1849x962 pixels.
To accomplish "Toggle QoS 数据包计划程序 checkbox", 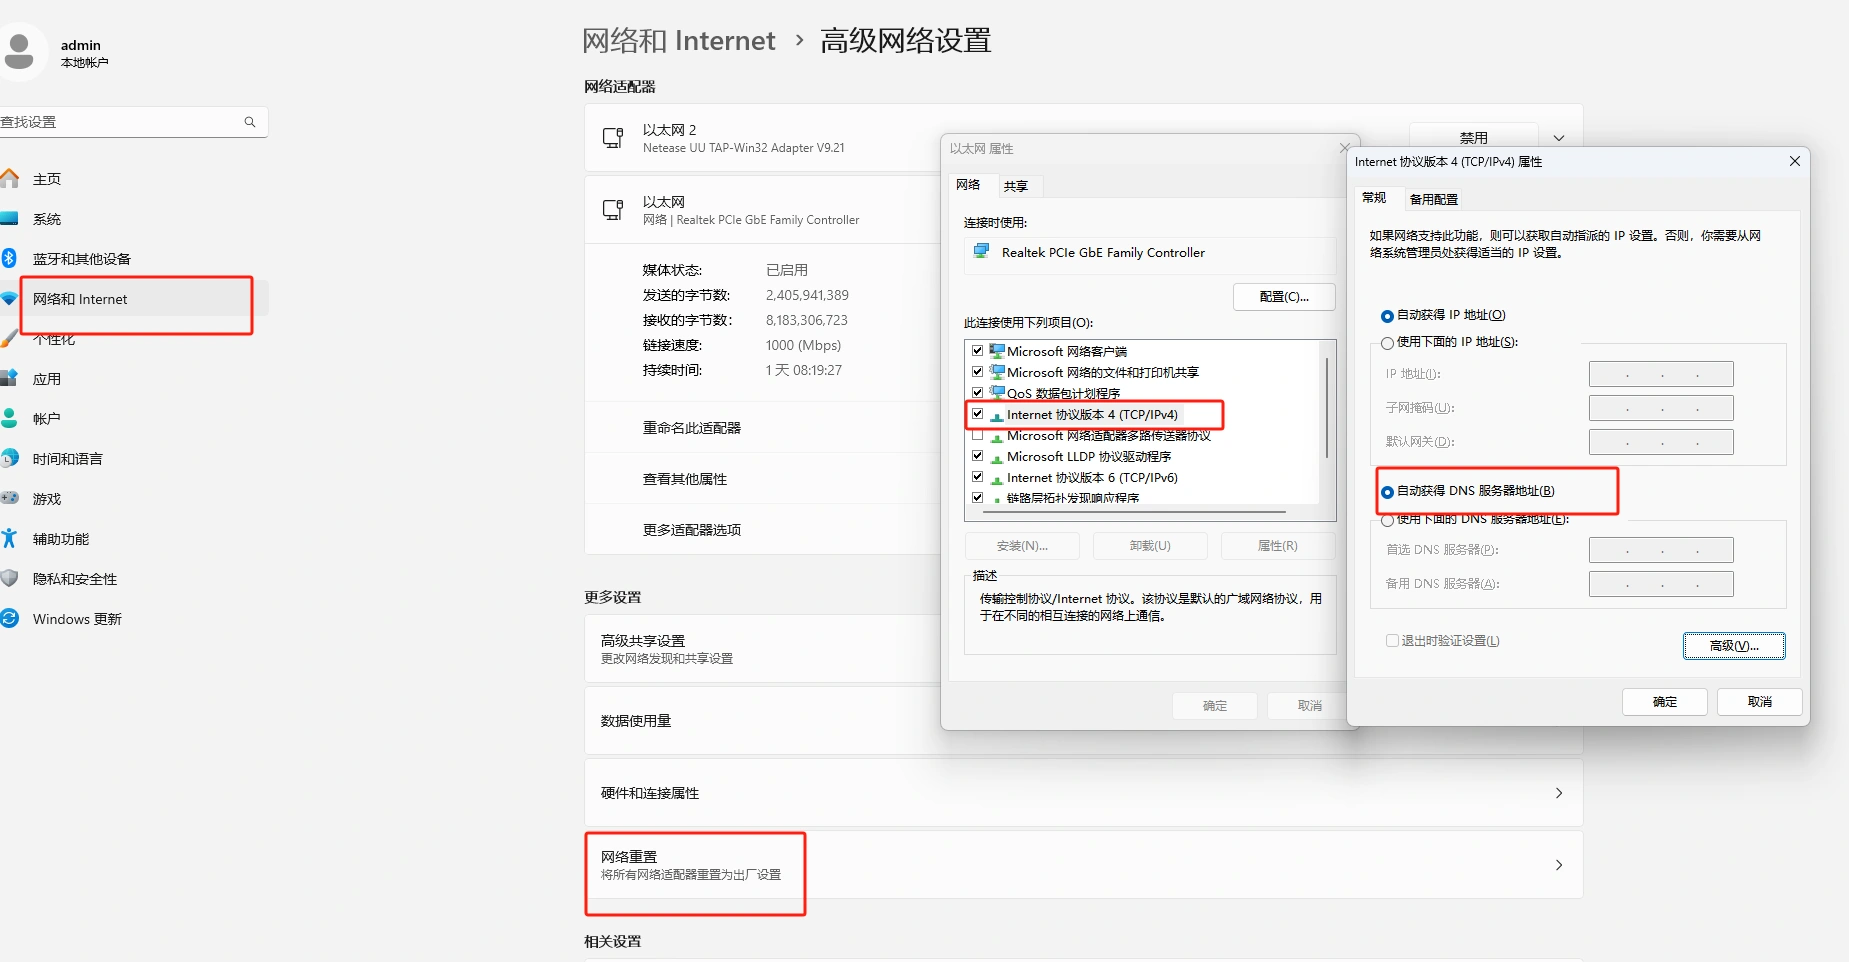I will pyautogui.click(x=978, y=393).
